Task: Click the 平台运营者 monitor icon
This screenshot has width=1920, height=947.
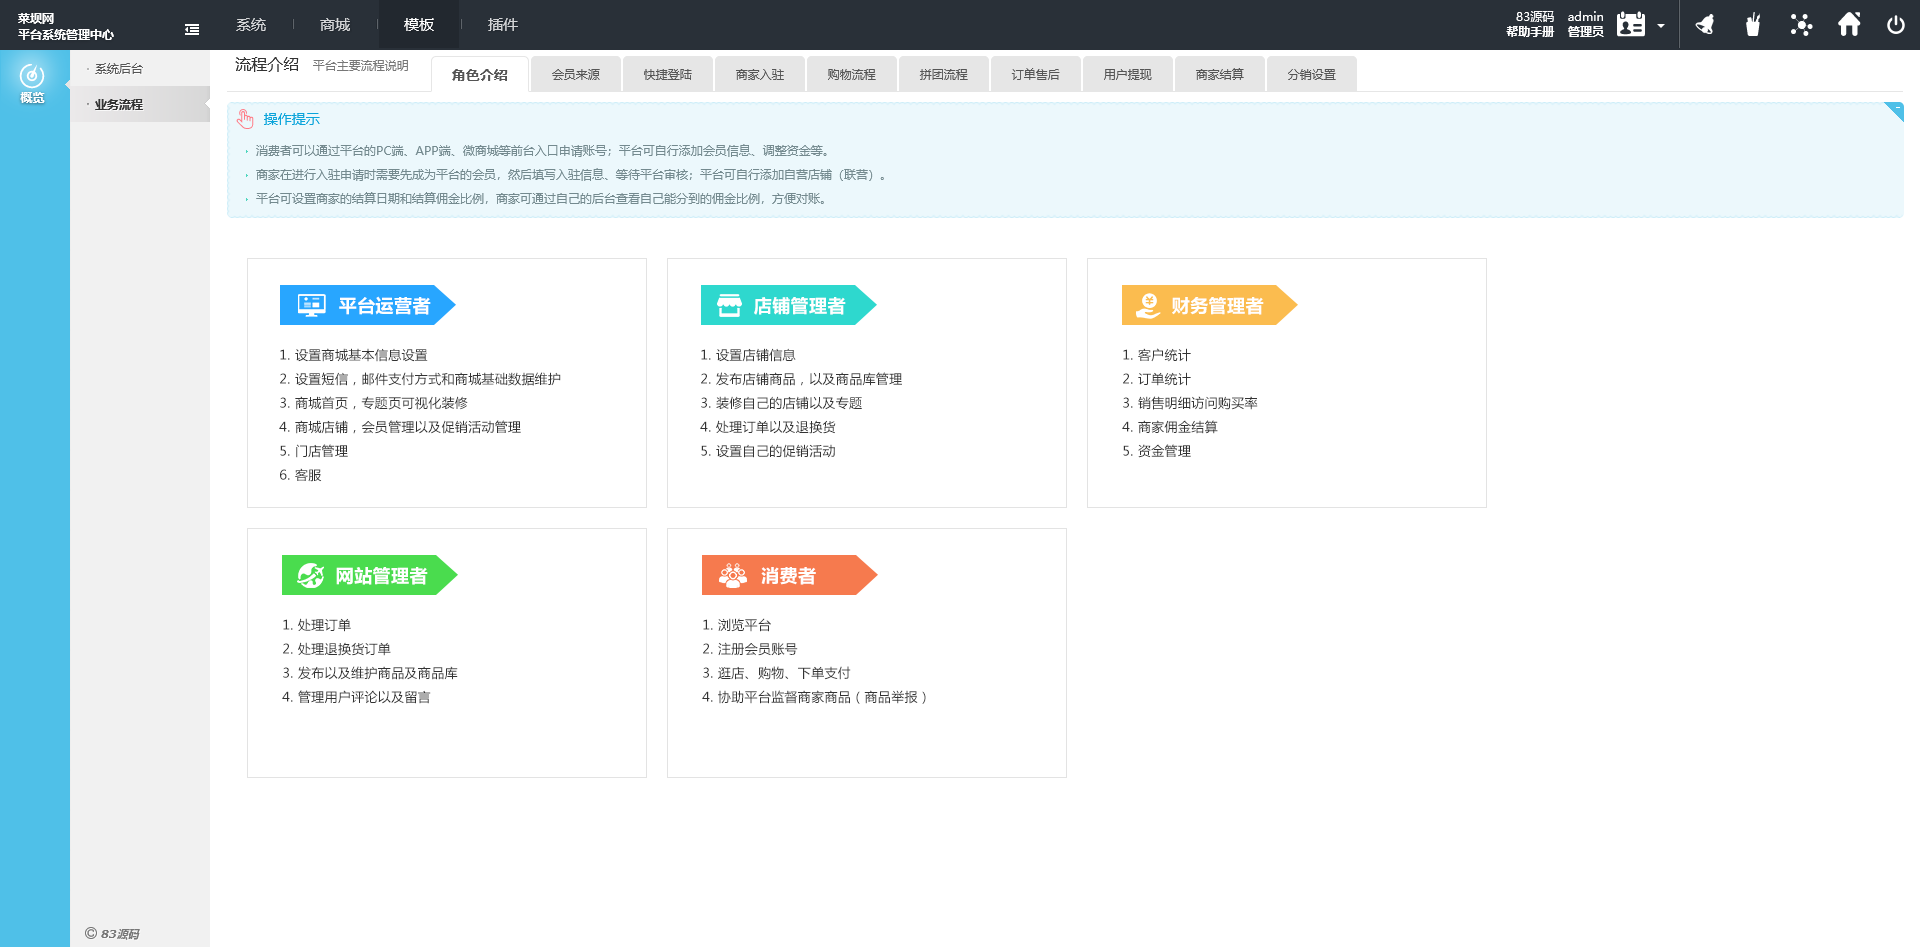Action: click(x=312, y=305)
